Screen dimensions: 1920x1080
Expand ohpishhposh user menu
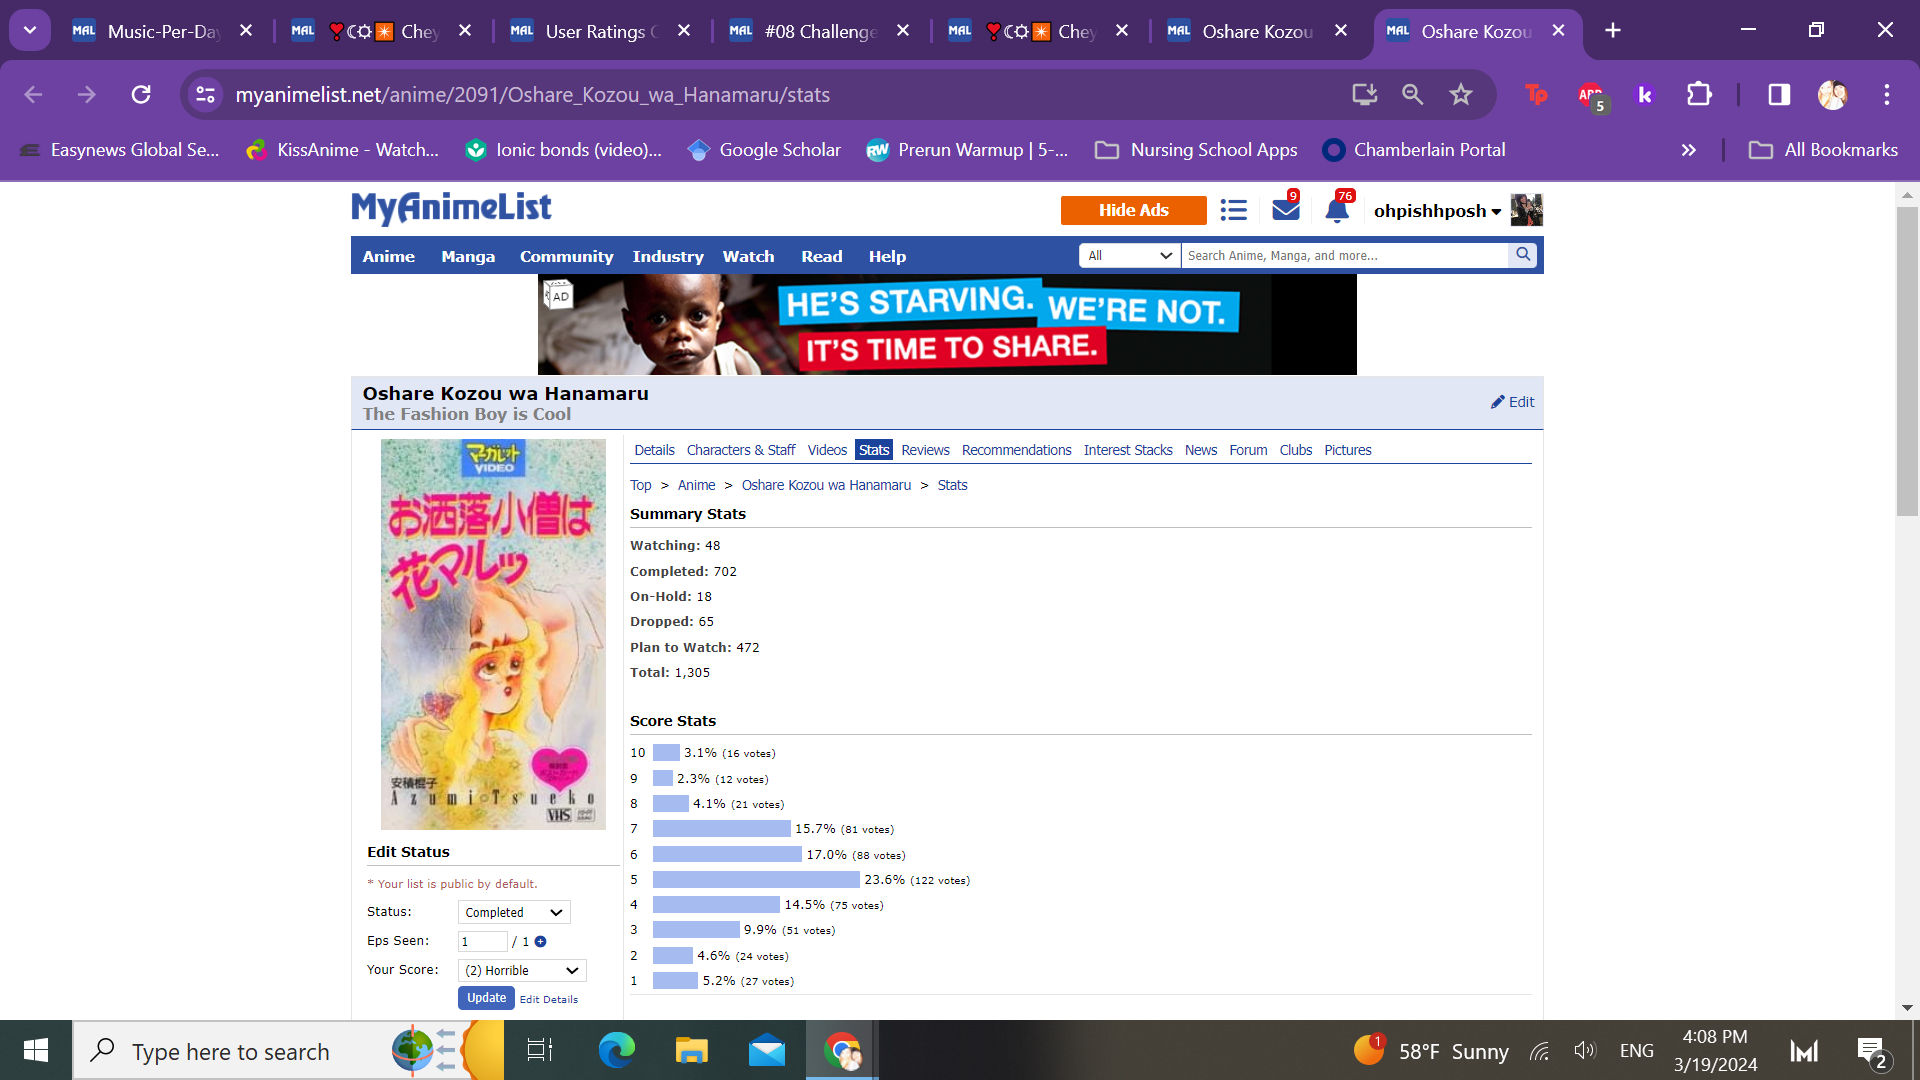click(1437, 211)
